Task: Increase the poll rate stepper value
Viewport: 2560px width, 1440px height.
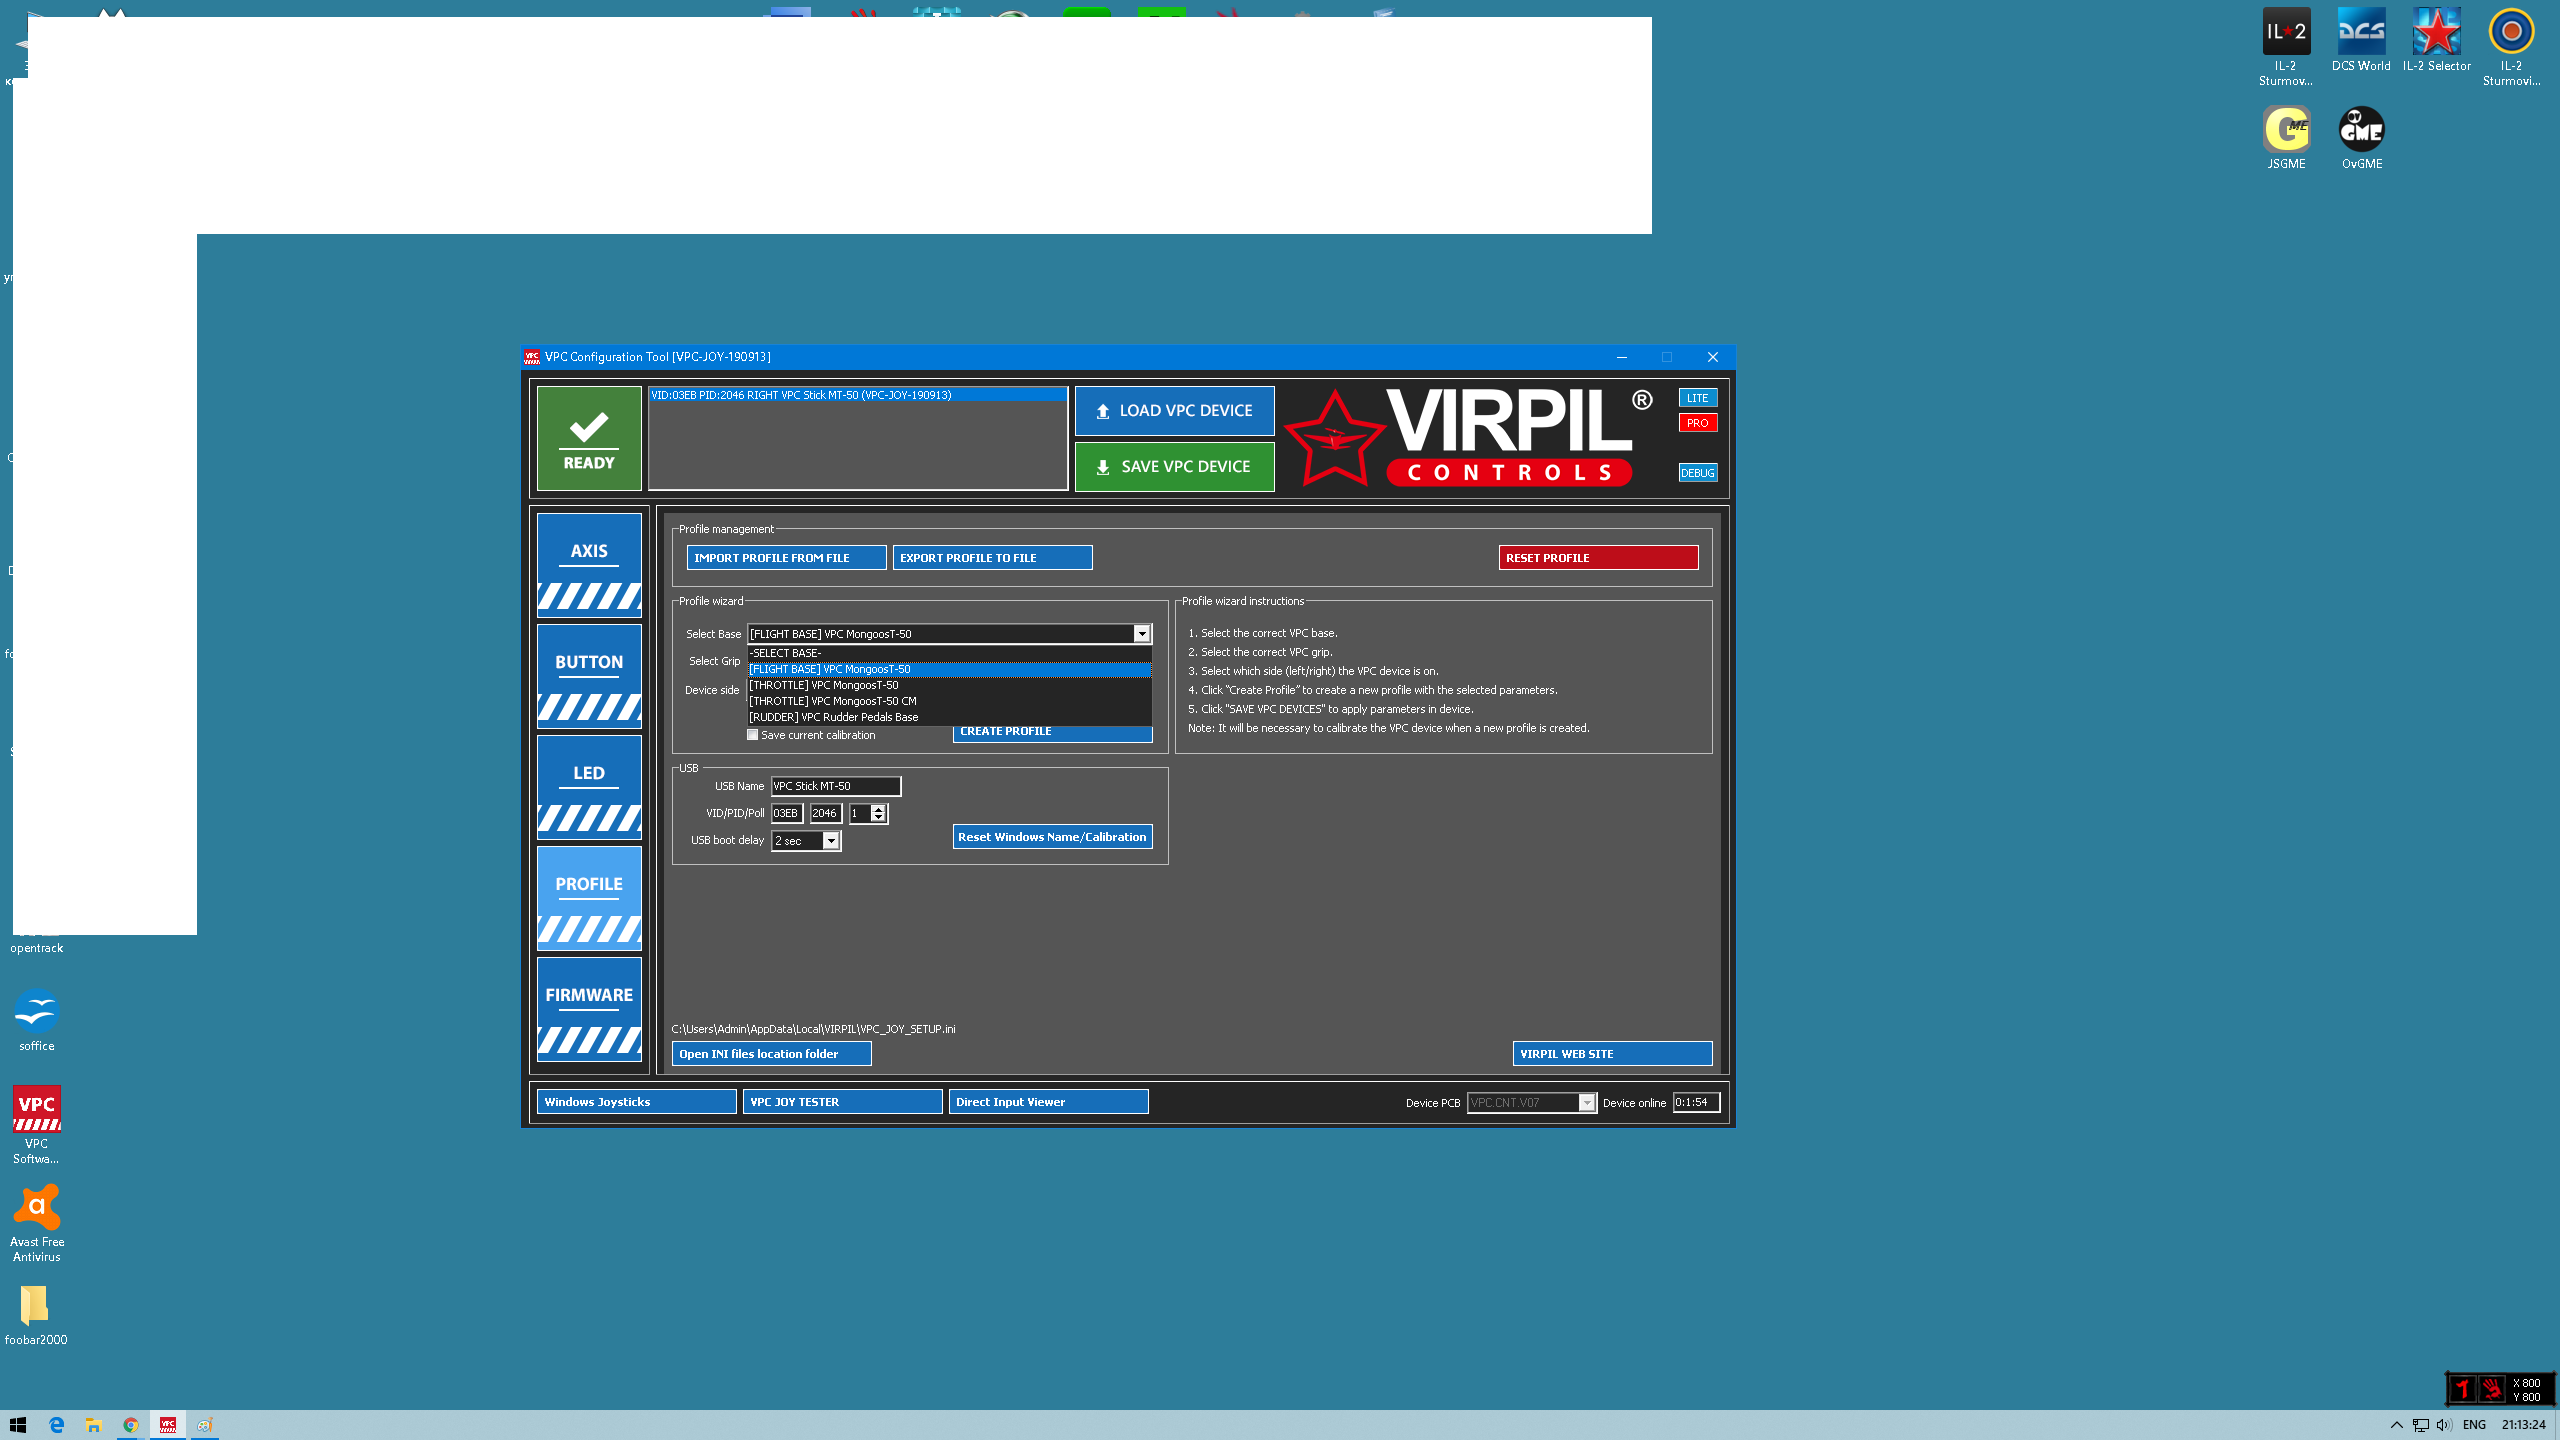Action: [878, 809]
